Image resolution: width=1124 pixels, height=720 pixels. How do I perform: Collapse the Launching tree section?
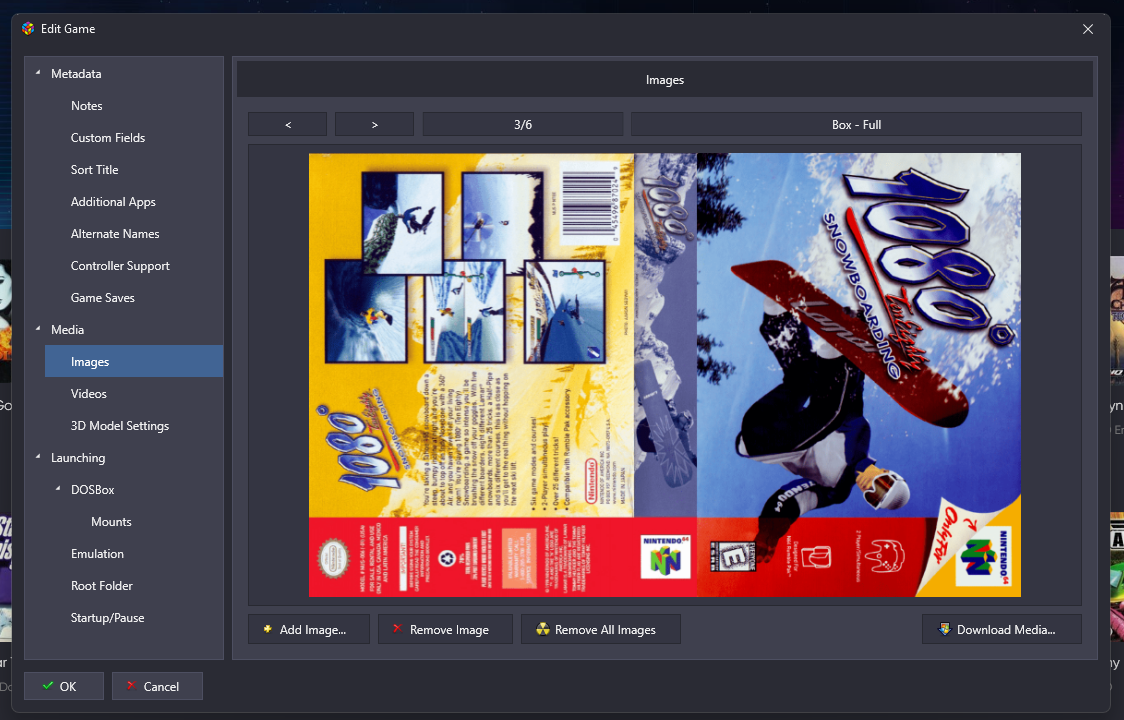pos(38,456)
